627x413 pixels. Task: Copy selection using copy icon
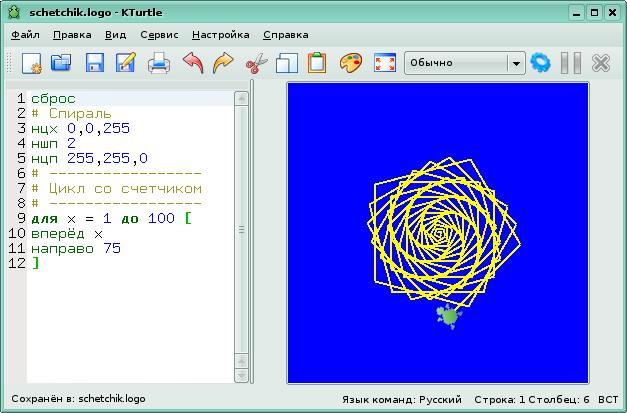click(287, 63)
